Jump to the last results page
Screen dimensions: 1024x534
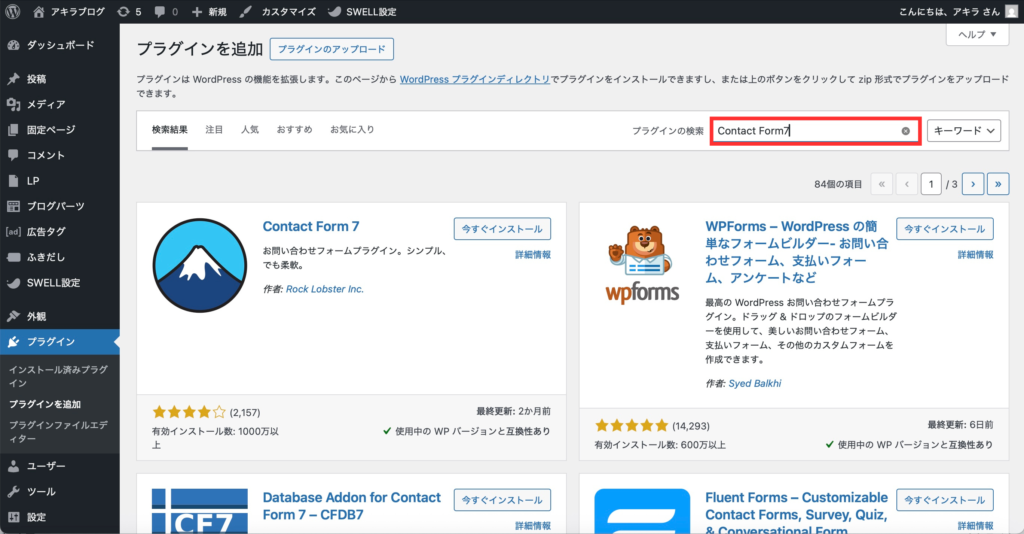click(997, 184)
